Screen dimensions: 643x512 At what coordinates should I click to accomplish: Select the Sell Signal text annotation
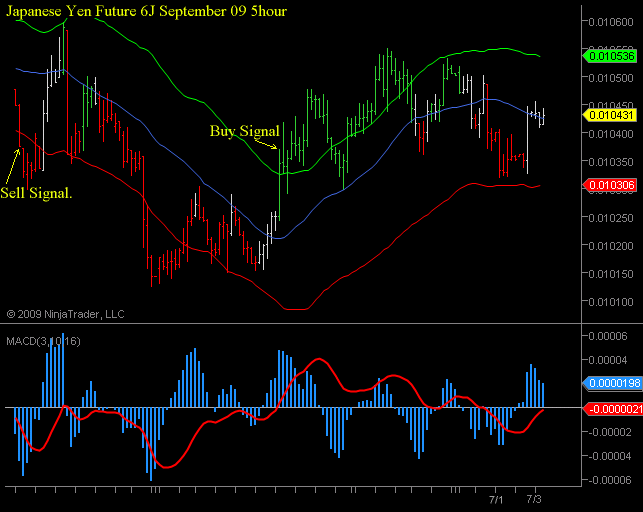click(37, 192)
